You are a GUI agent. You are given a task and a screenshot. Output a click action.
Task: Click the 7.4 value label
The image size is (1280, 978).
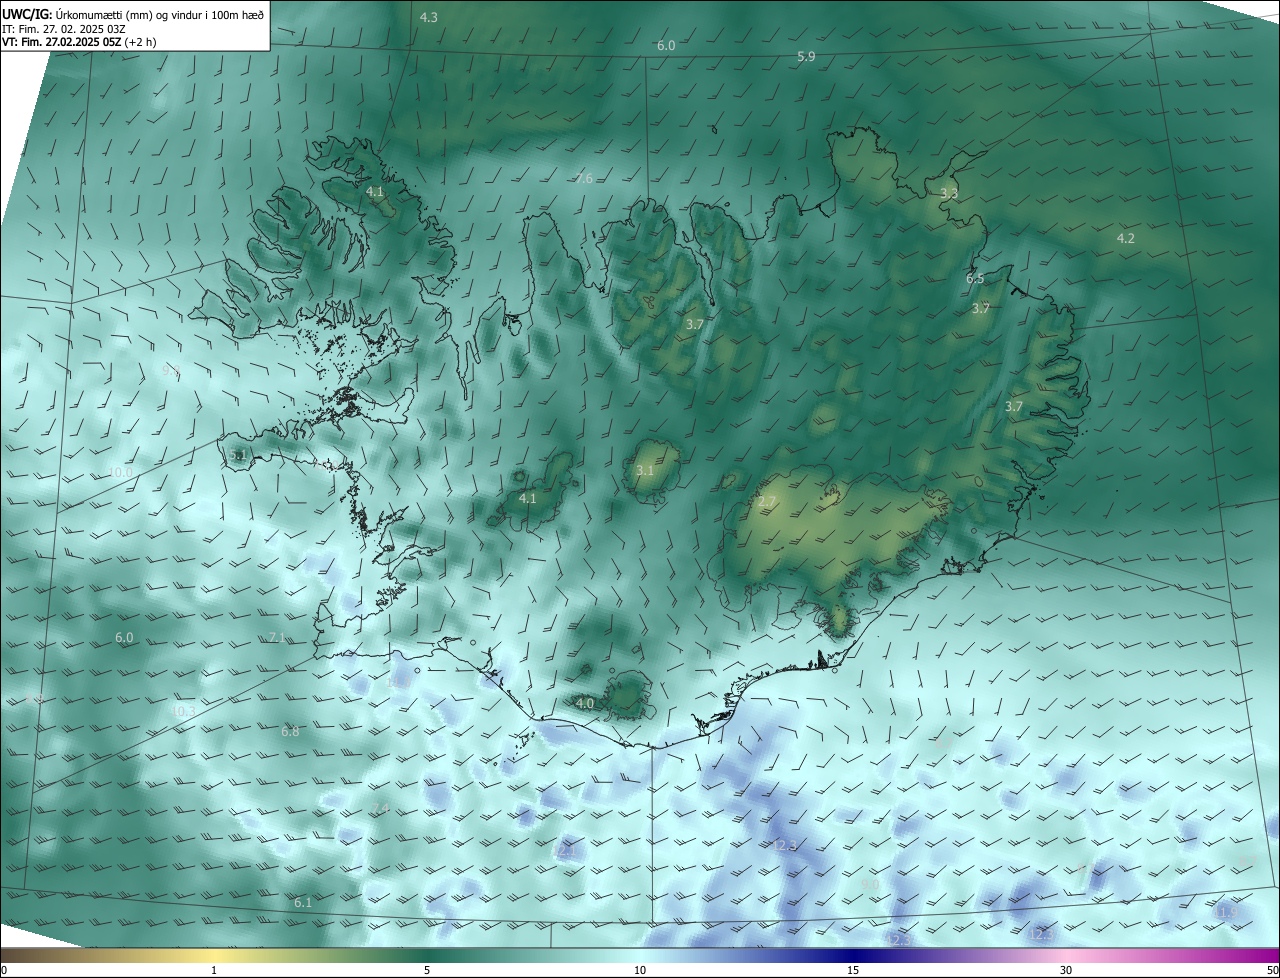click(380, 808)
